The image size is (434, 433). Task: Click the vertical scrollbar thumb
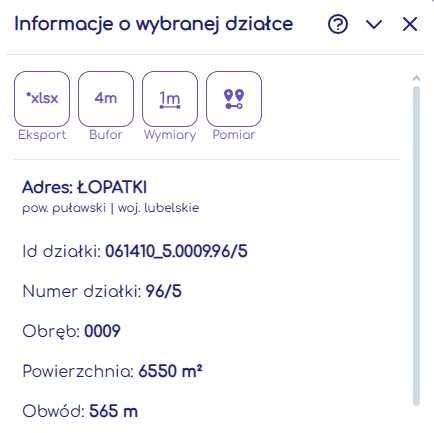(x=416, y=246)
